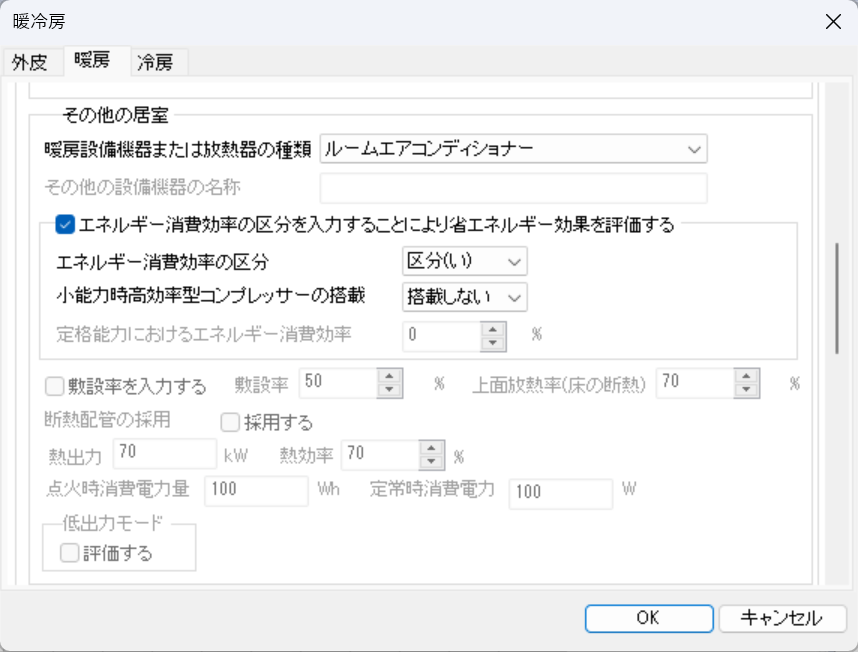Increase 定格能力におけるエネルギー消費効率 with up arrow

[493, 329]
